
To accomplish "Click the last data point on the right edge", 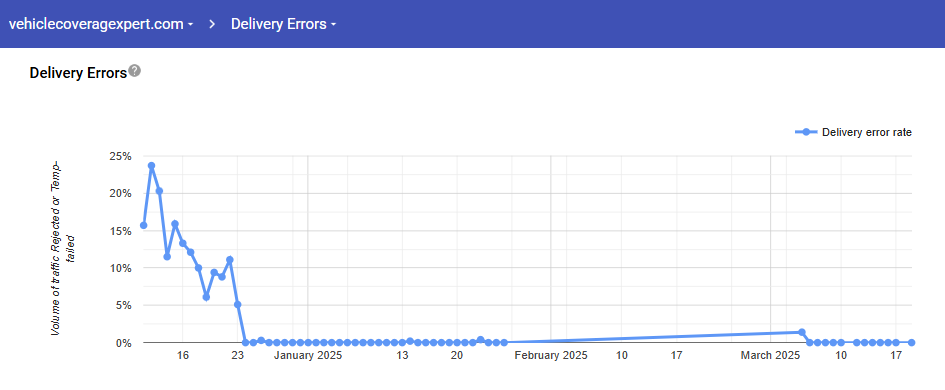I will [x=911, y=342].
